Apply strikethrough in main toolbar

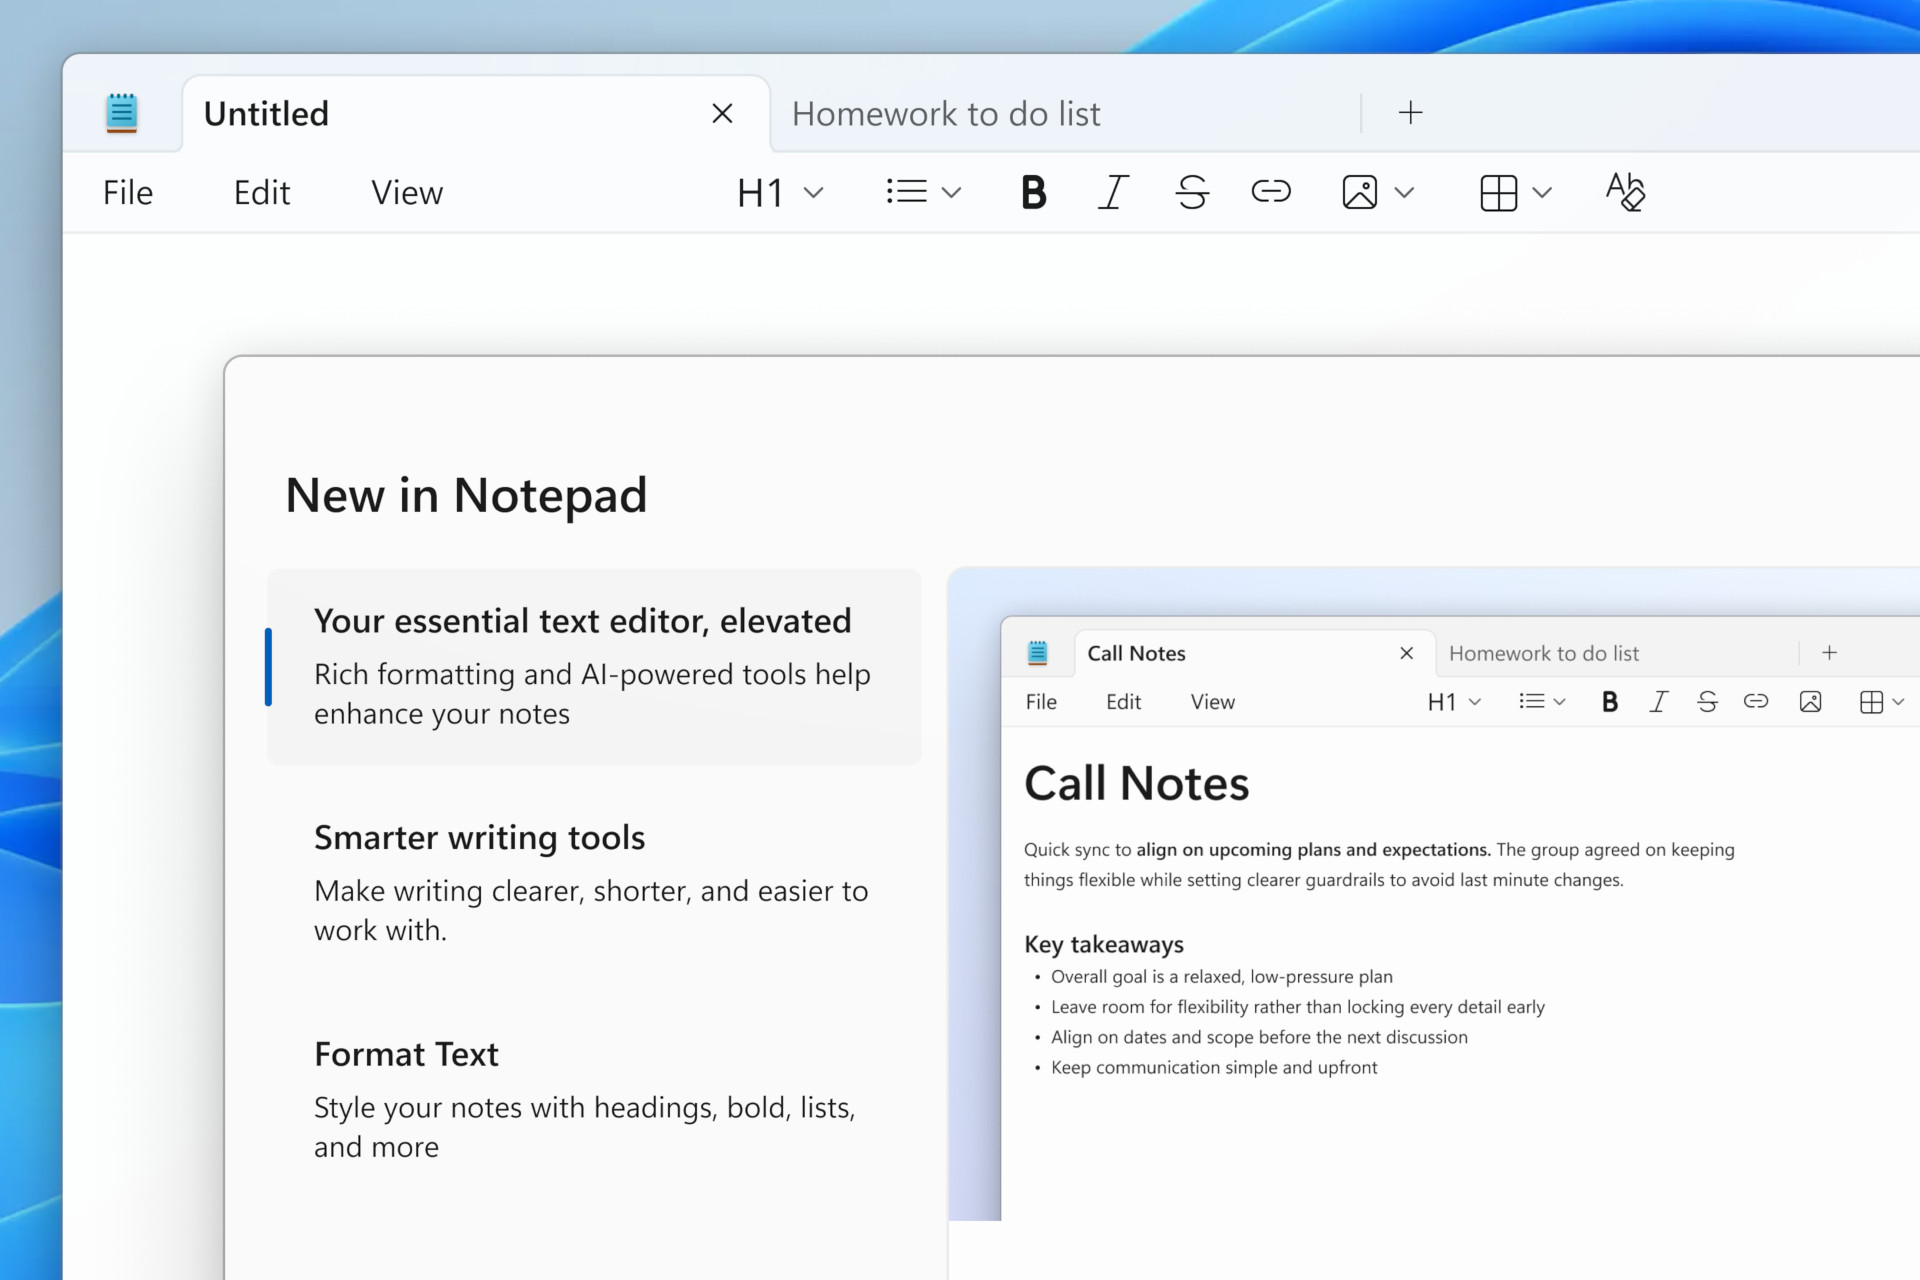tap(1191, 192)
